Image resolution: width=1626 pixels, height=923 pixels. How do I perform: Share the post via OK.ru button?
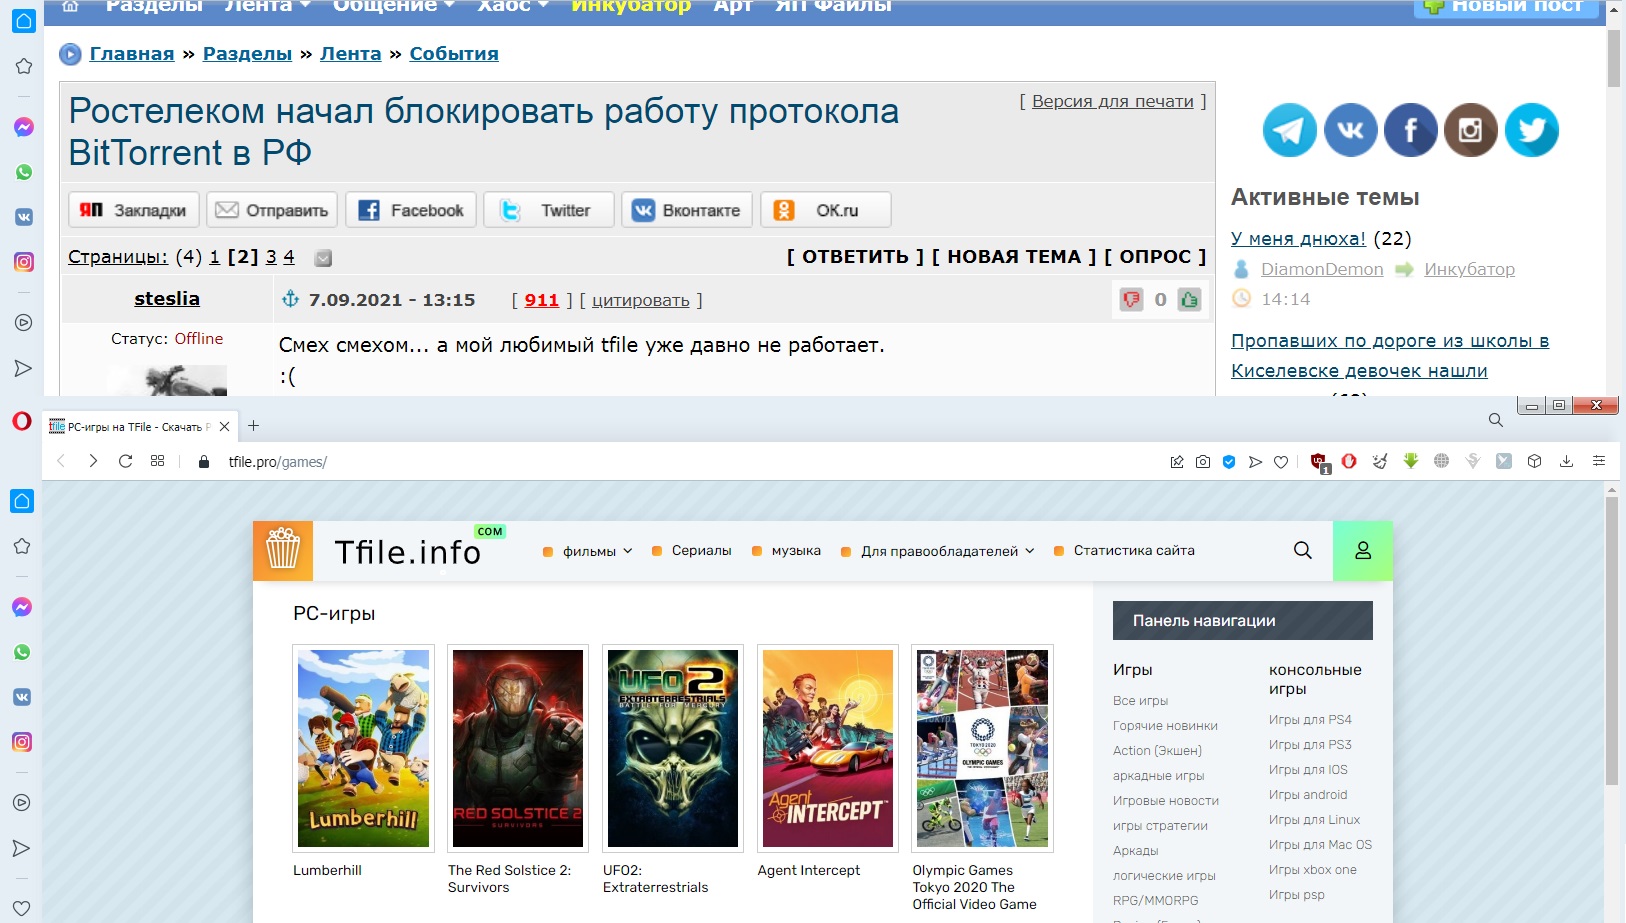(825, 210)
